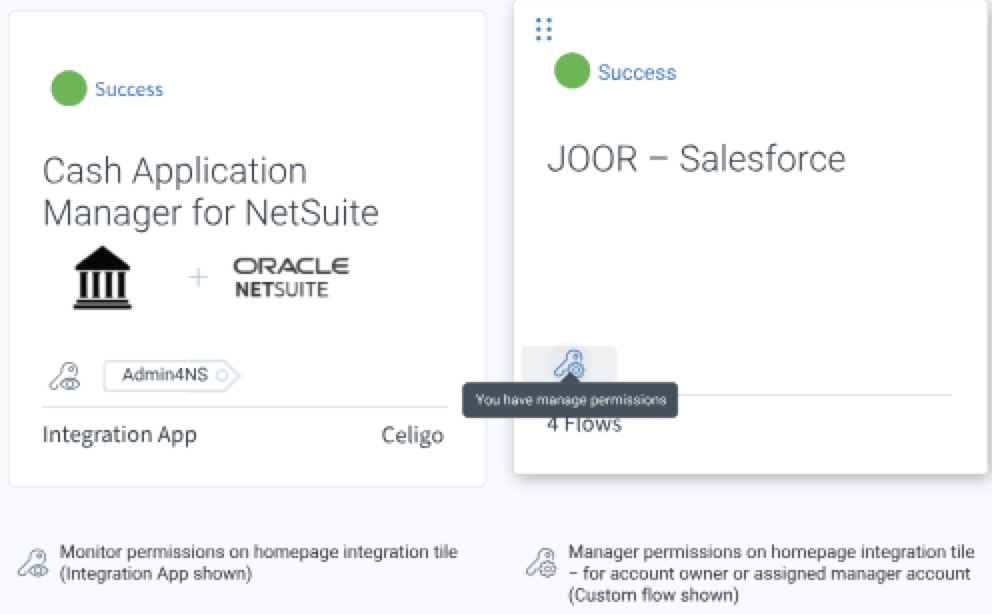
Task: Open Success status link on JOOR – Salesforce tile
Action: tap(637, 72)
